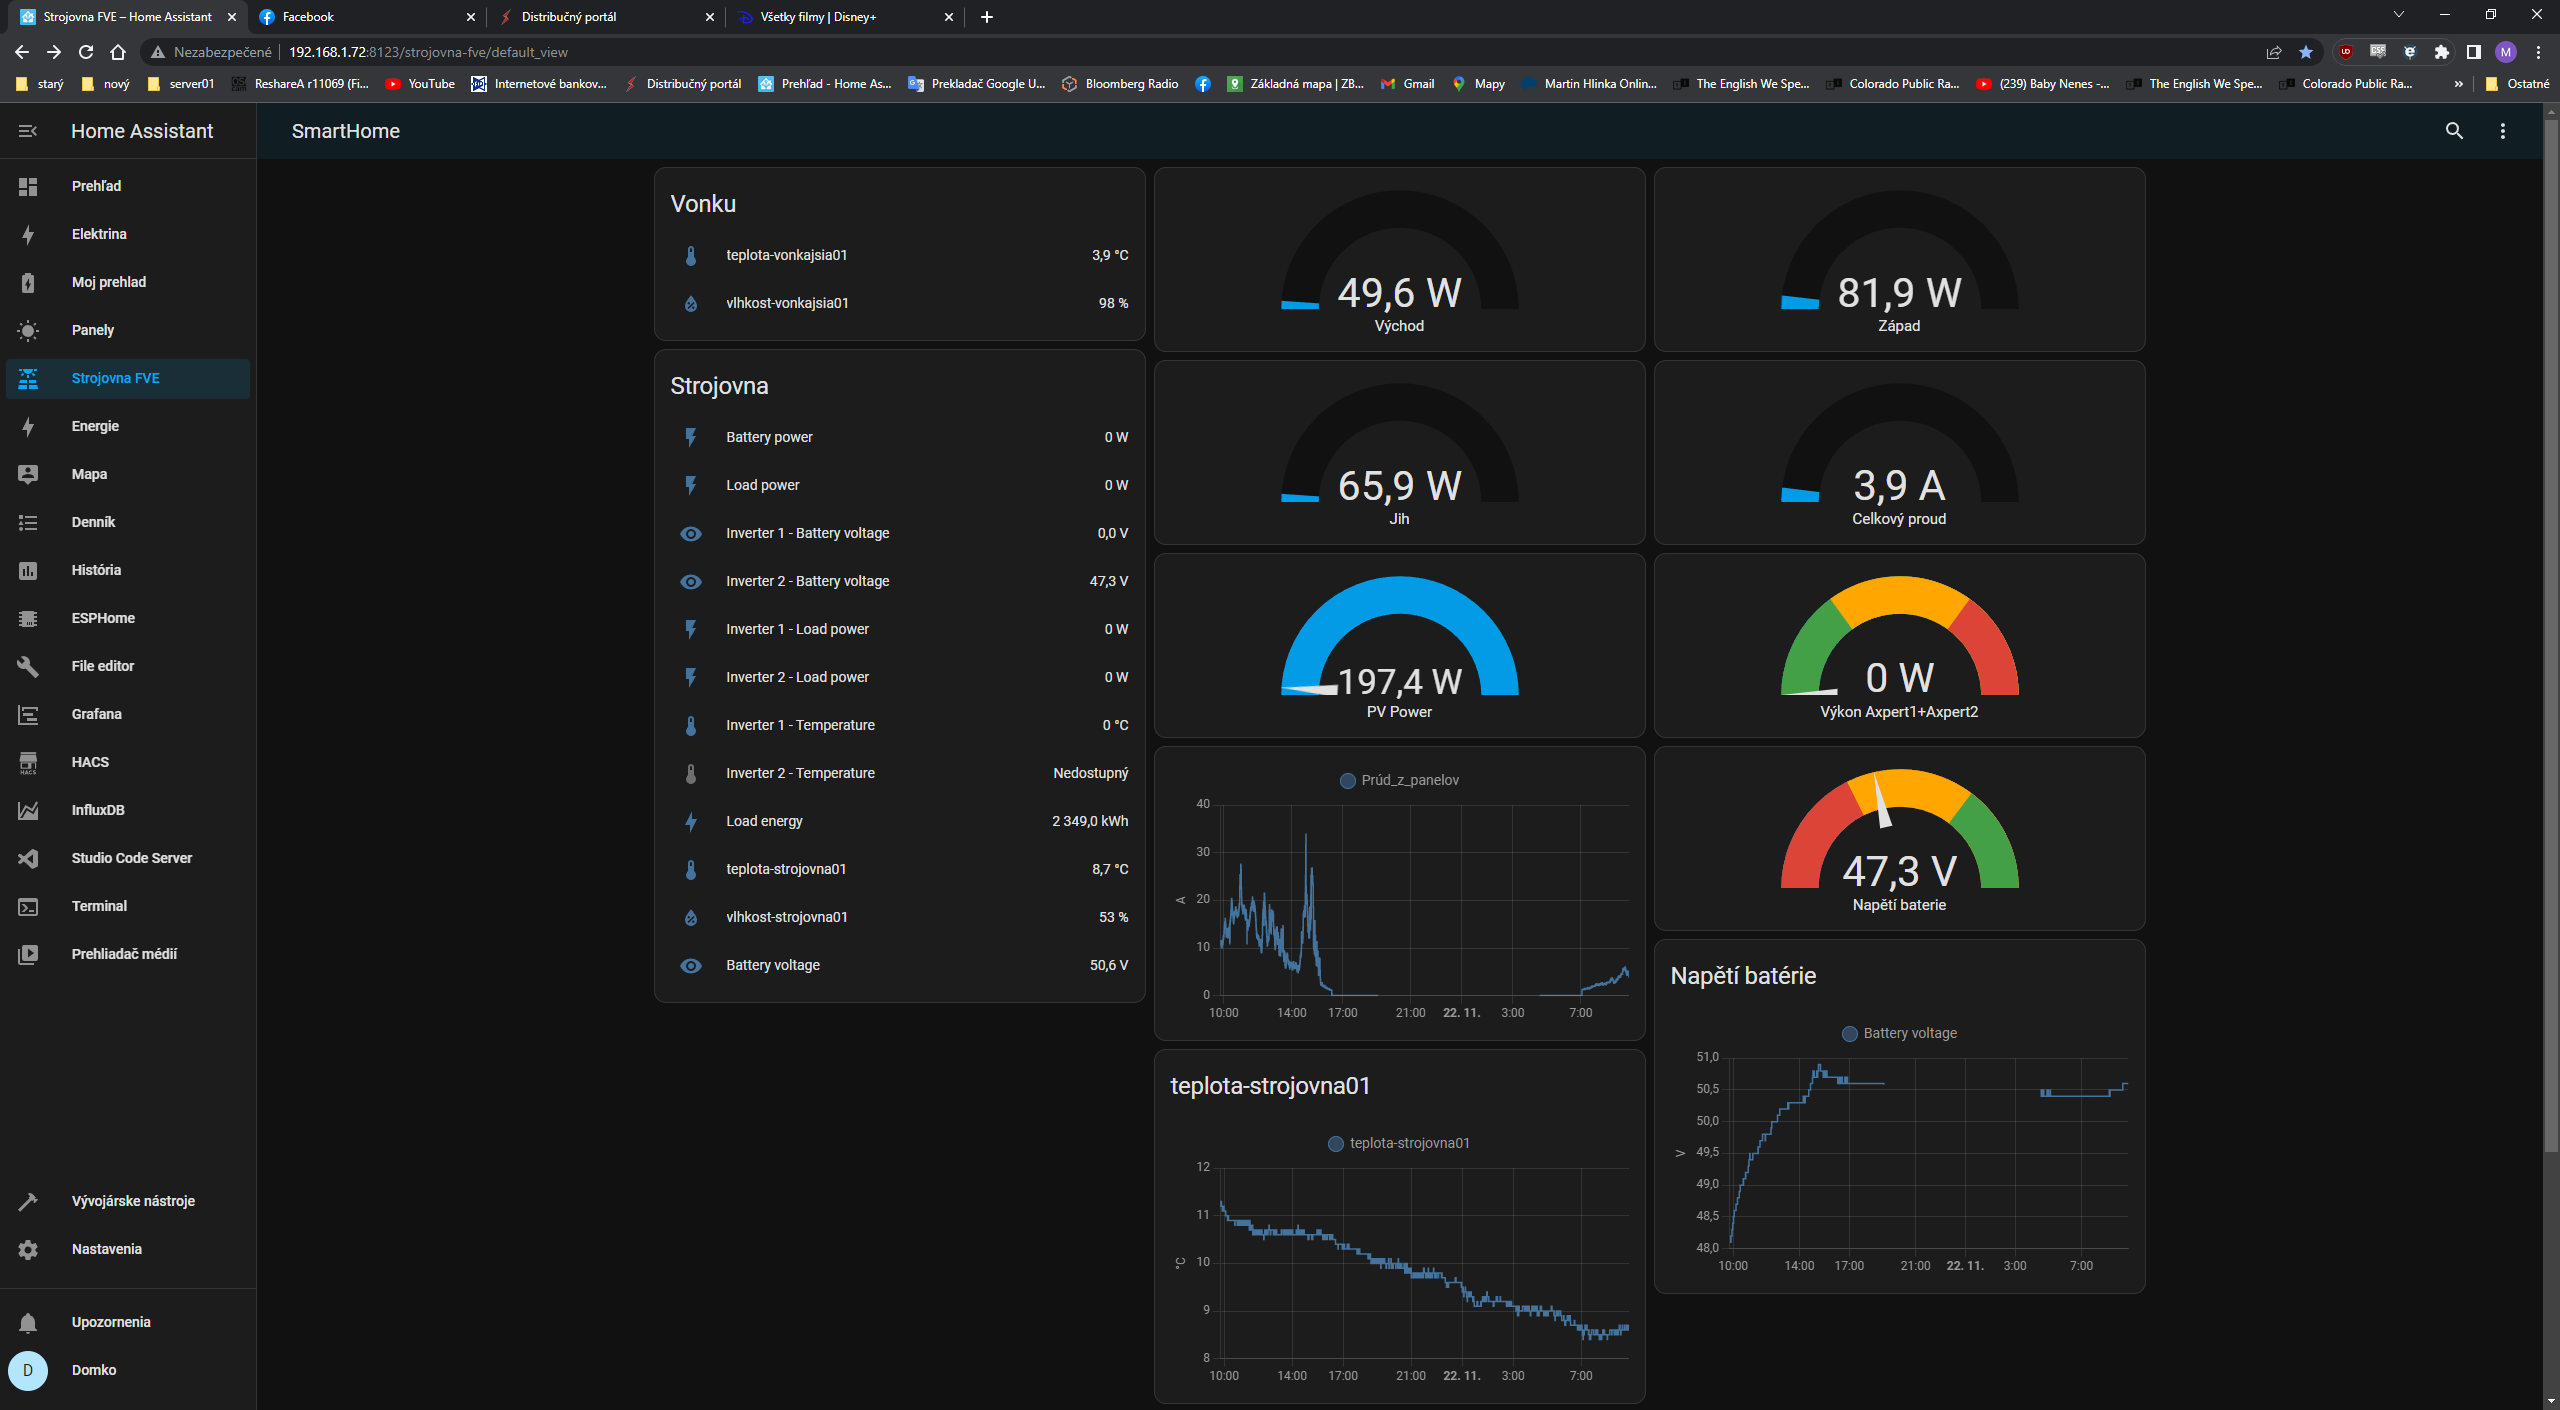Click the Vývojárske nástroje hammer icon
2560x1410 pixels.
point(28,1201)
